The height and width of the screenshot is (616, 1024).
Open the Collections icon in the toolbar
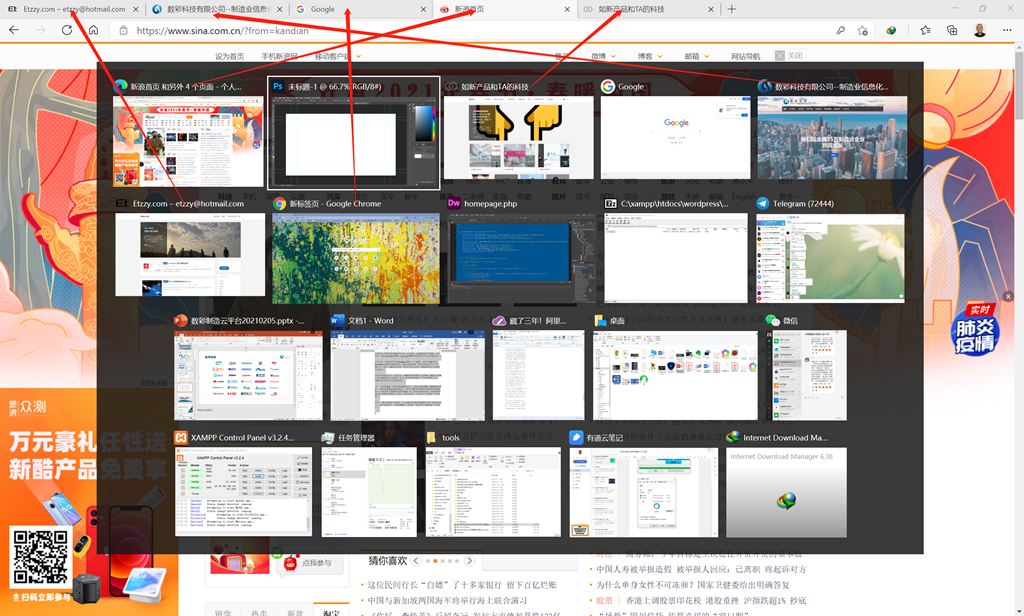click(x=952, y=30)
